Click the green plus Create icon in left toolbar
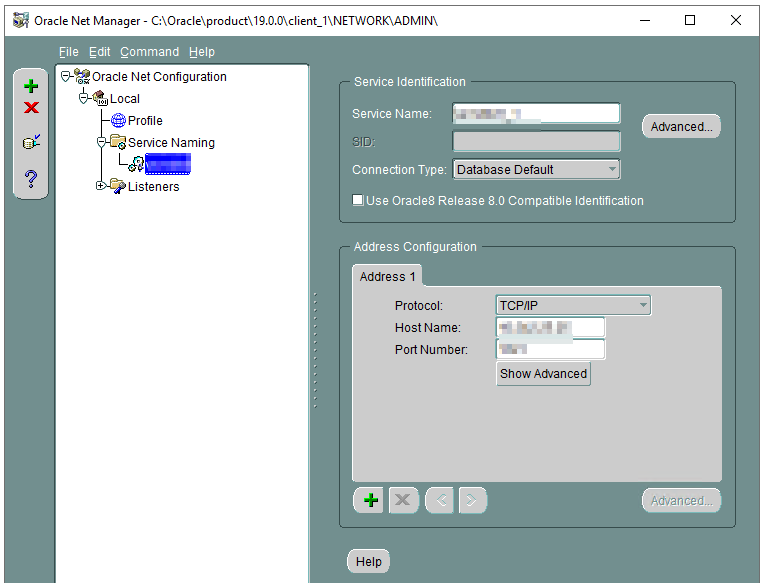Screen dimensions: 769x583 pos(31,86)
